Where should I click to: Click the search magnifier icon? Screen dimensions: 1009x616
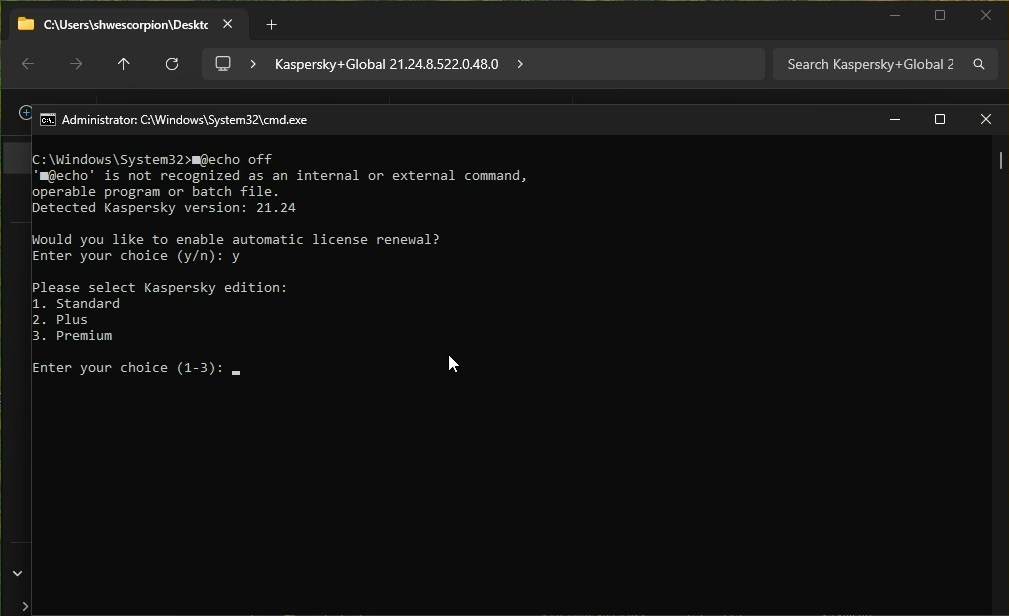[x=979, y=64]
